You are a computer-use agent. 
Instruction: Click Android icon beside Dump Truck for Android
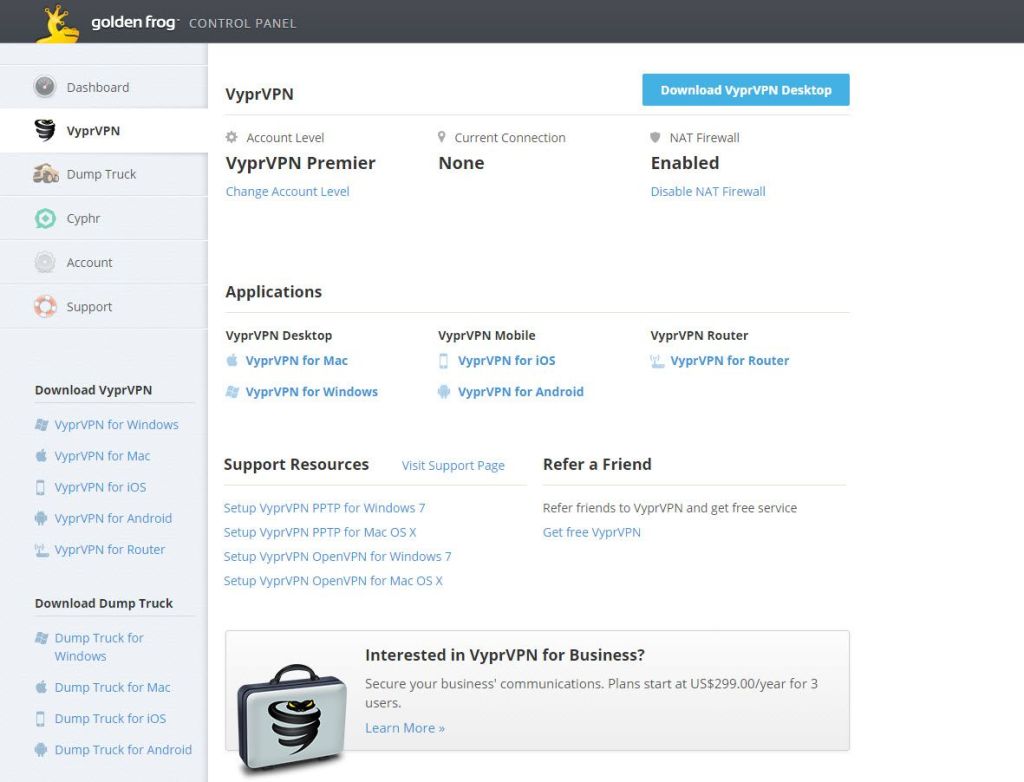(40, 749)
